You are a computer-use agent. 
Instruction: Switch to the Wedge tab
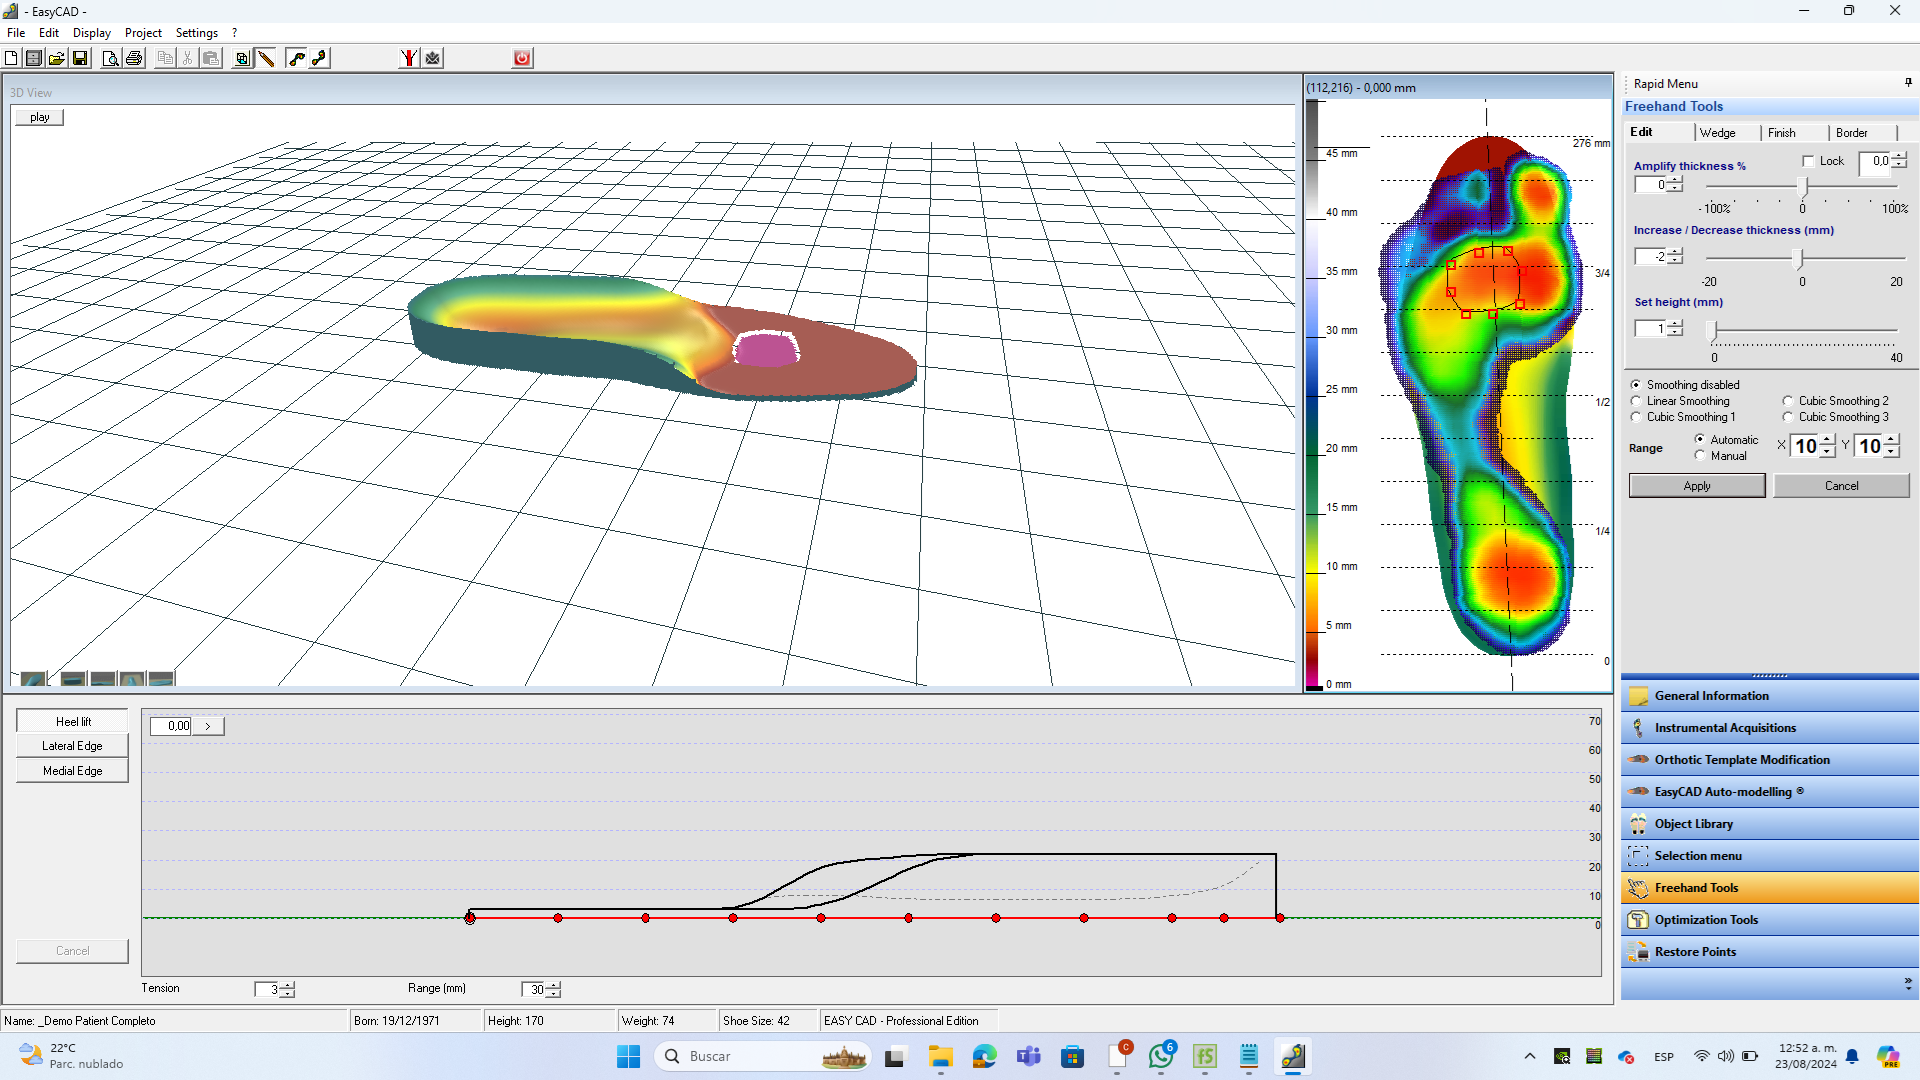1717,133
